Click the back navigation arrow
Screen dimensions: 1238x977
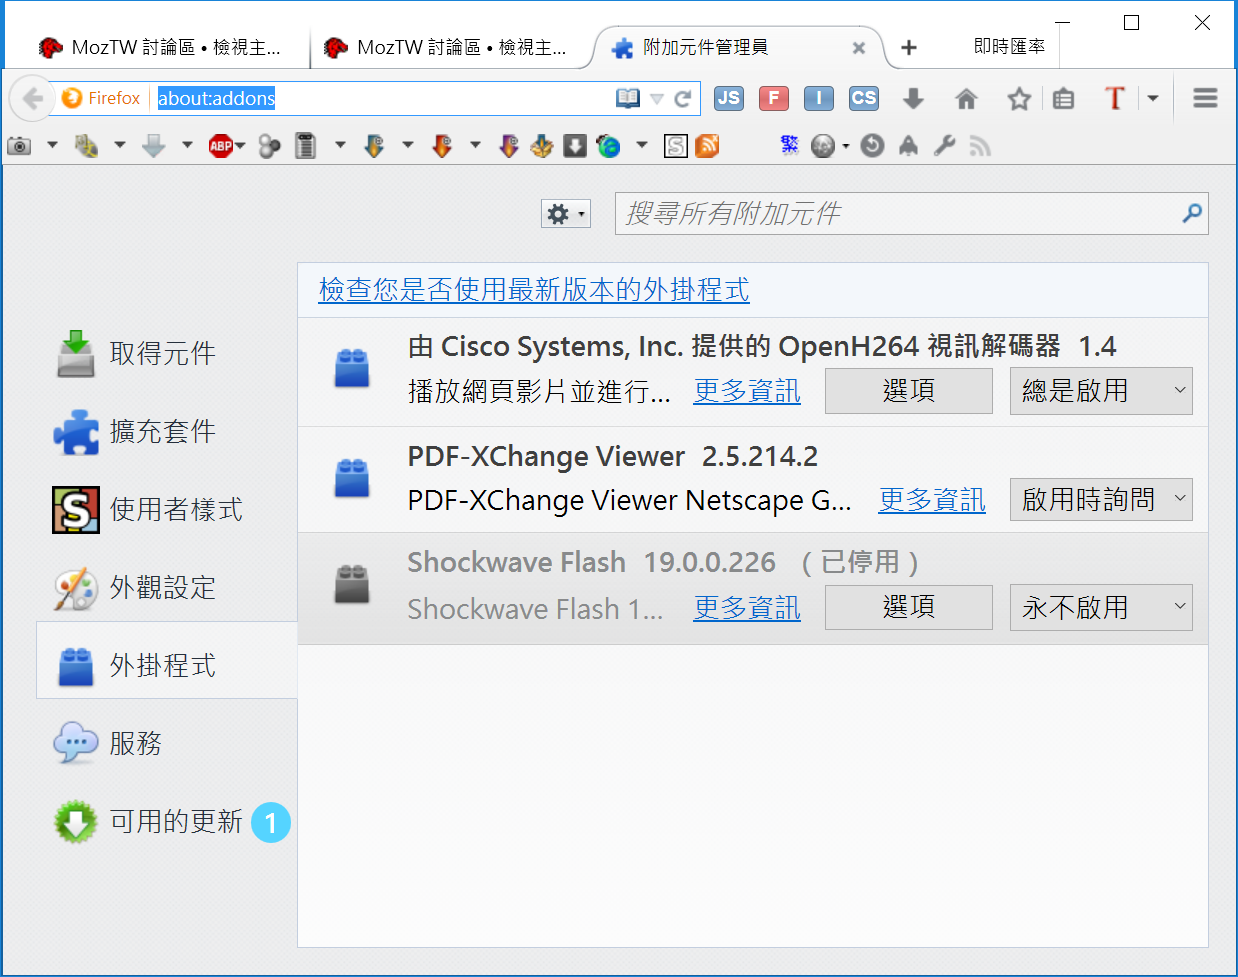pos(31,98)
